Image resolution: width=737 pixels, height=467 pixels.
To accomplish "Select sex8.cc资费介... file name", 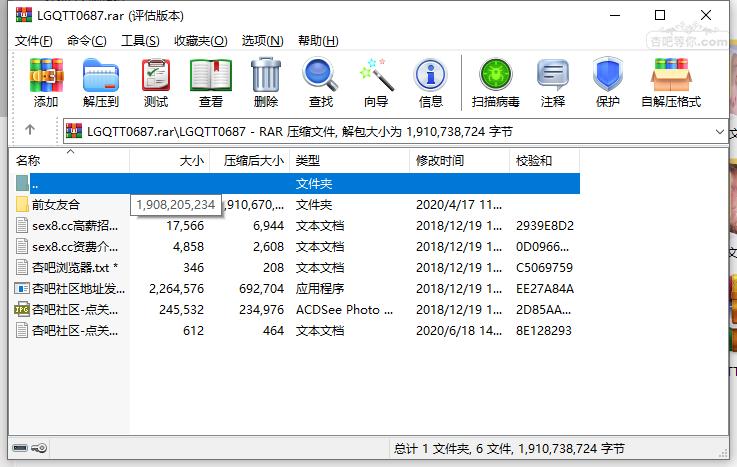I will tap(75, 246).
